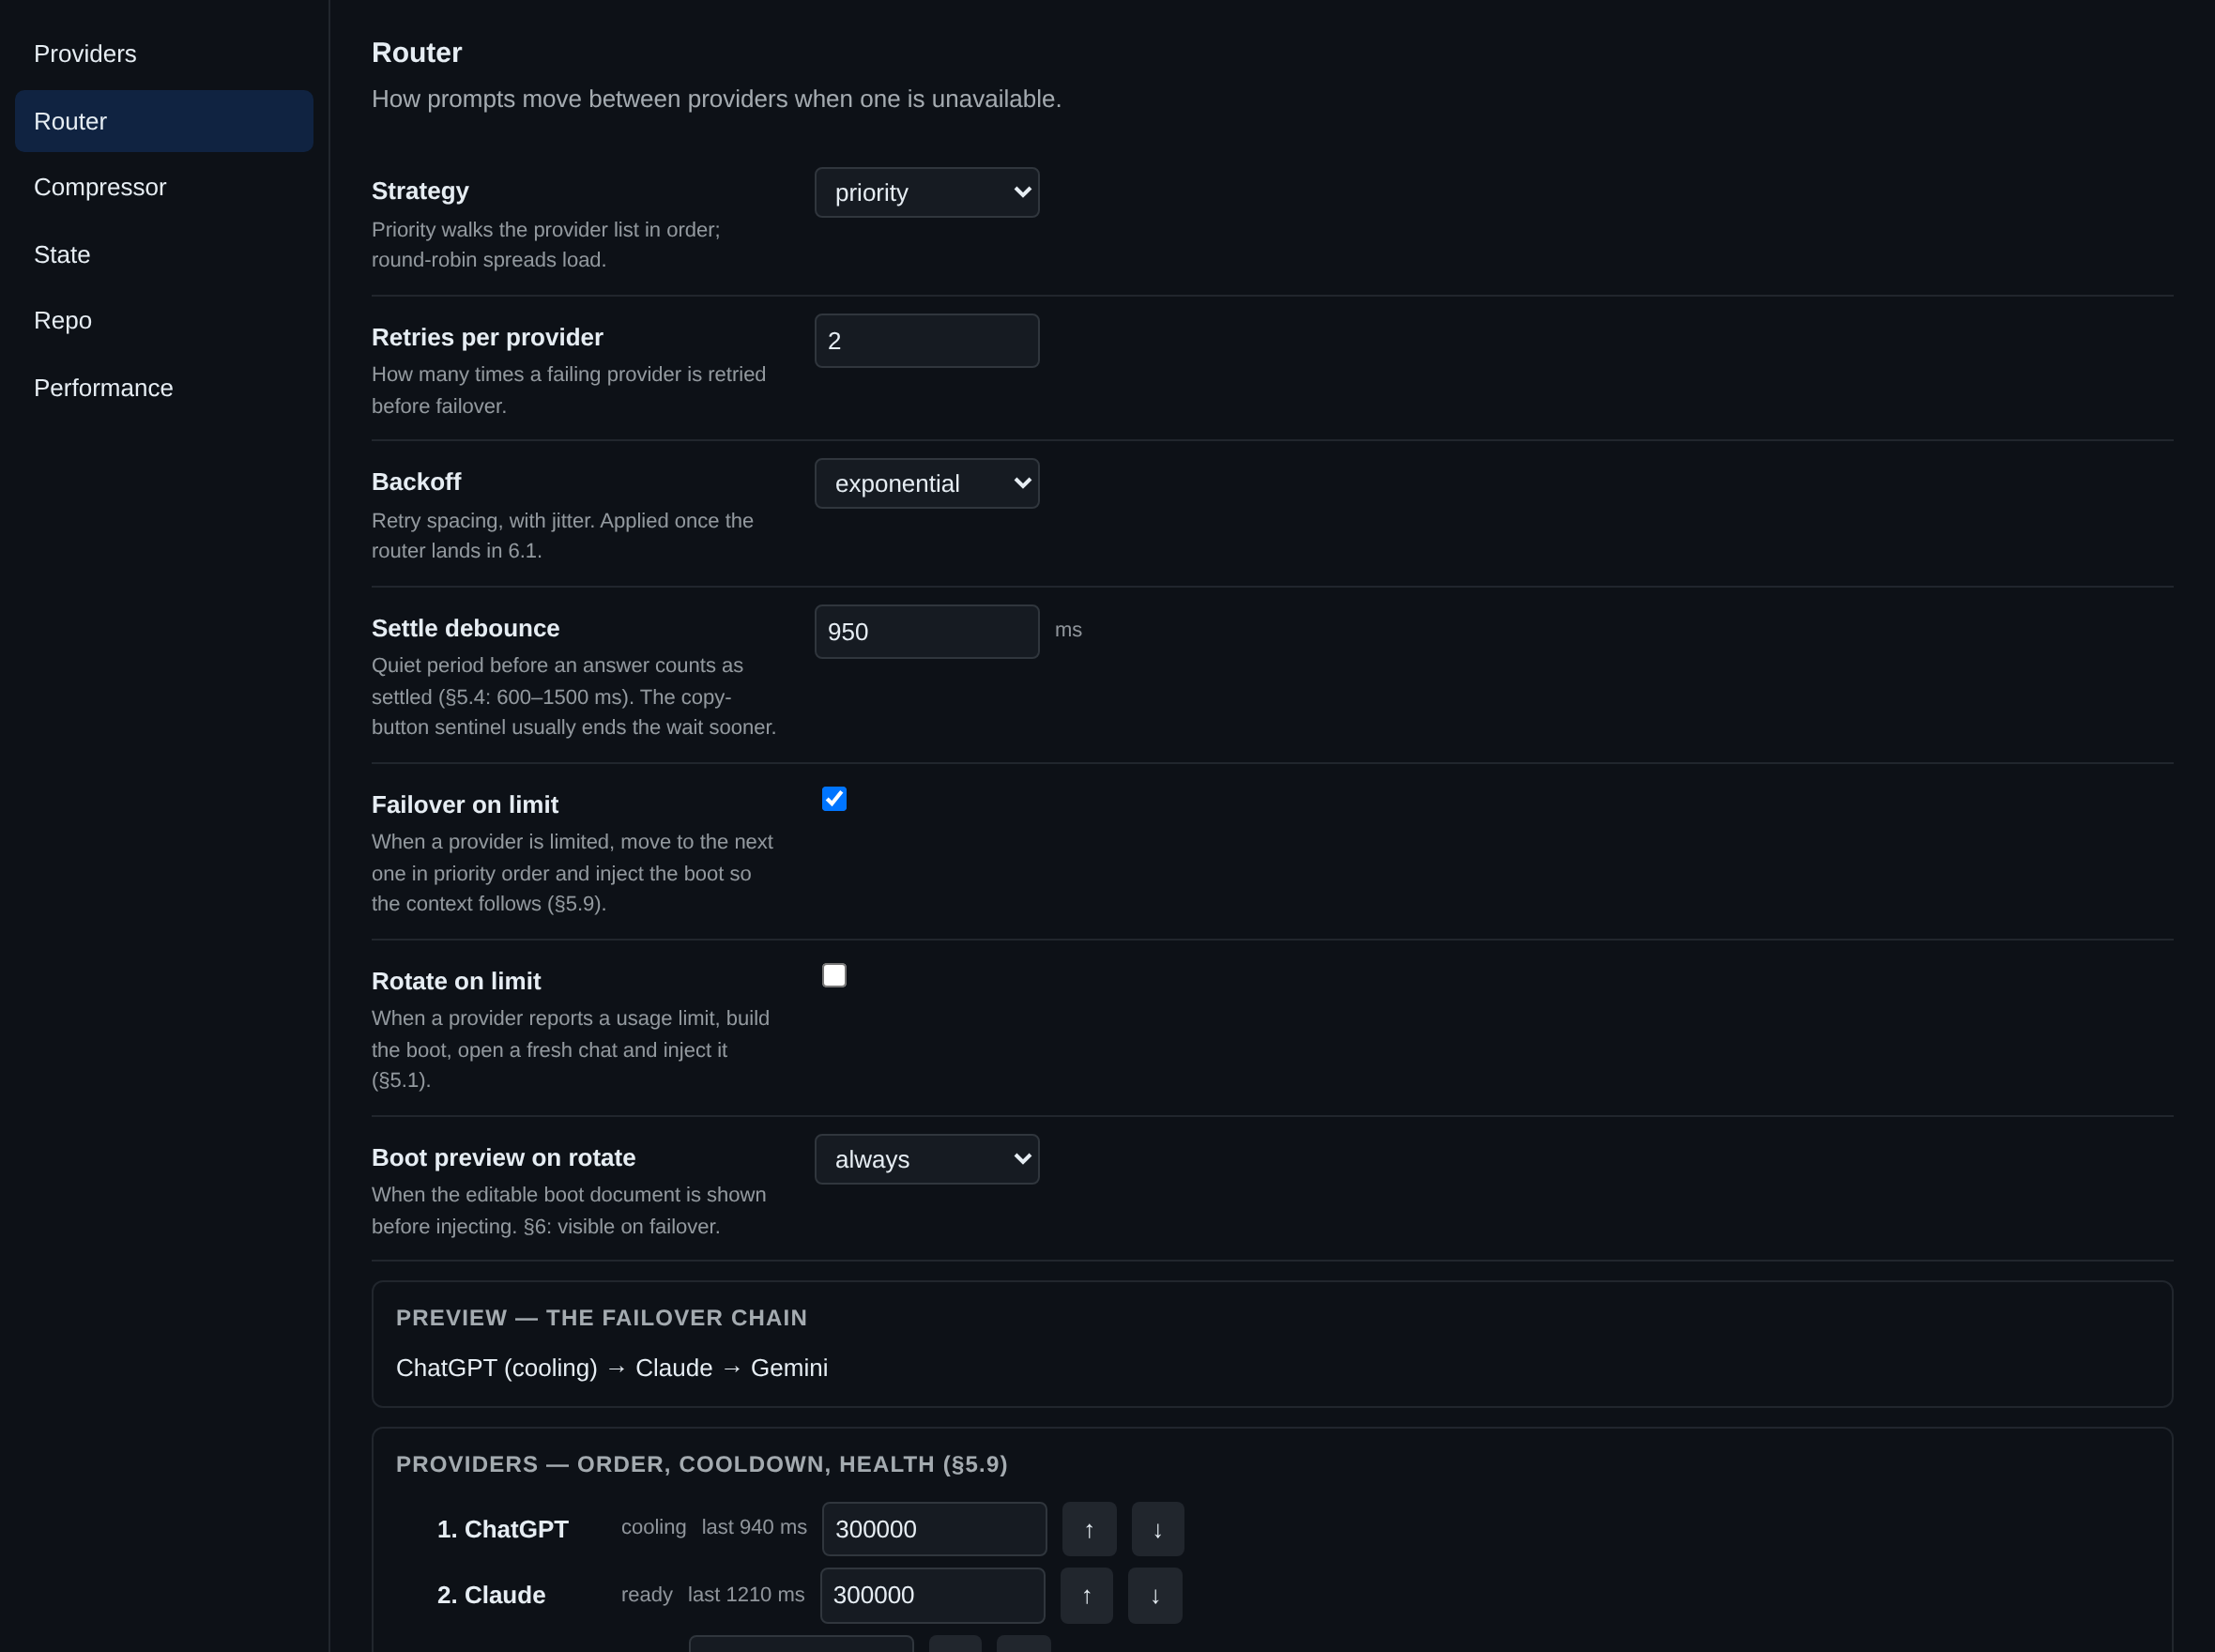Image resolution: width=2215 pixels, height=1652 pixels.
Task: Go to the Compressor section
Action: [x=164, y=187]
